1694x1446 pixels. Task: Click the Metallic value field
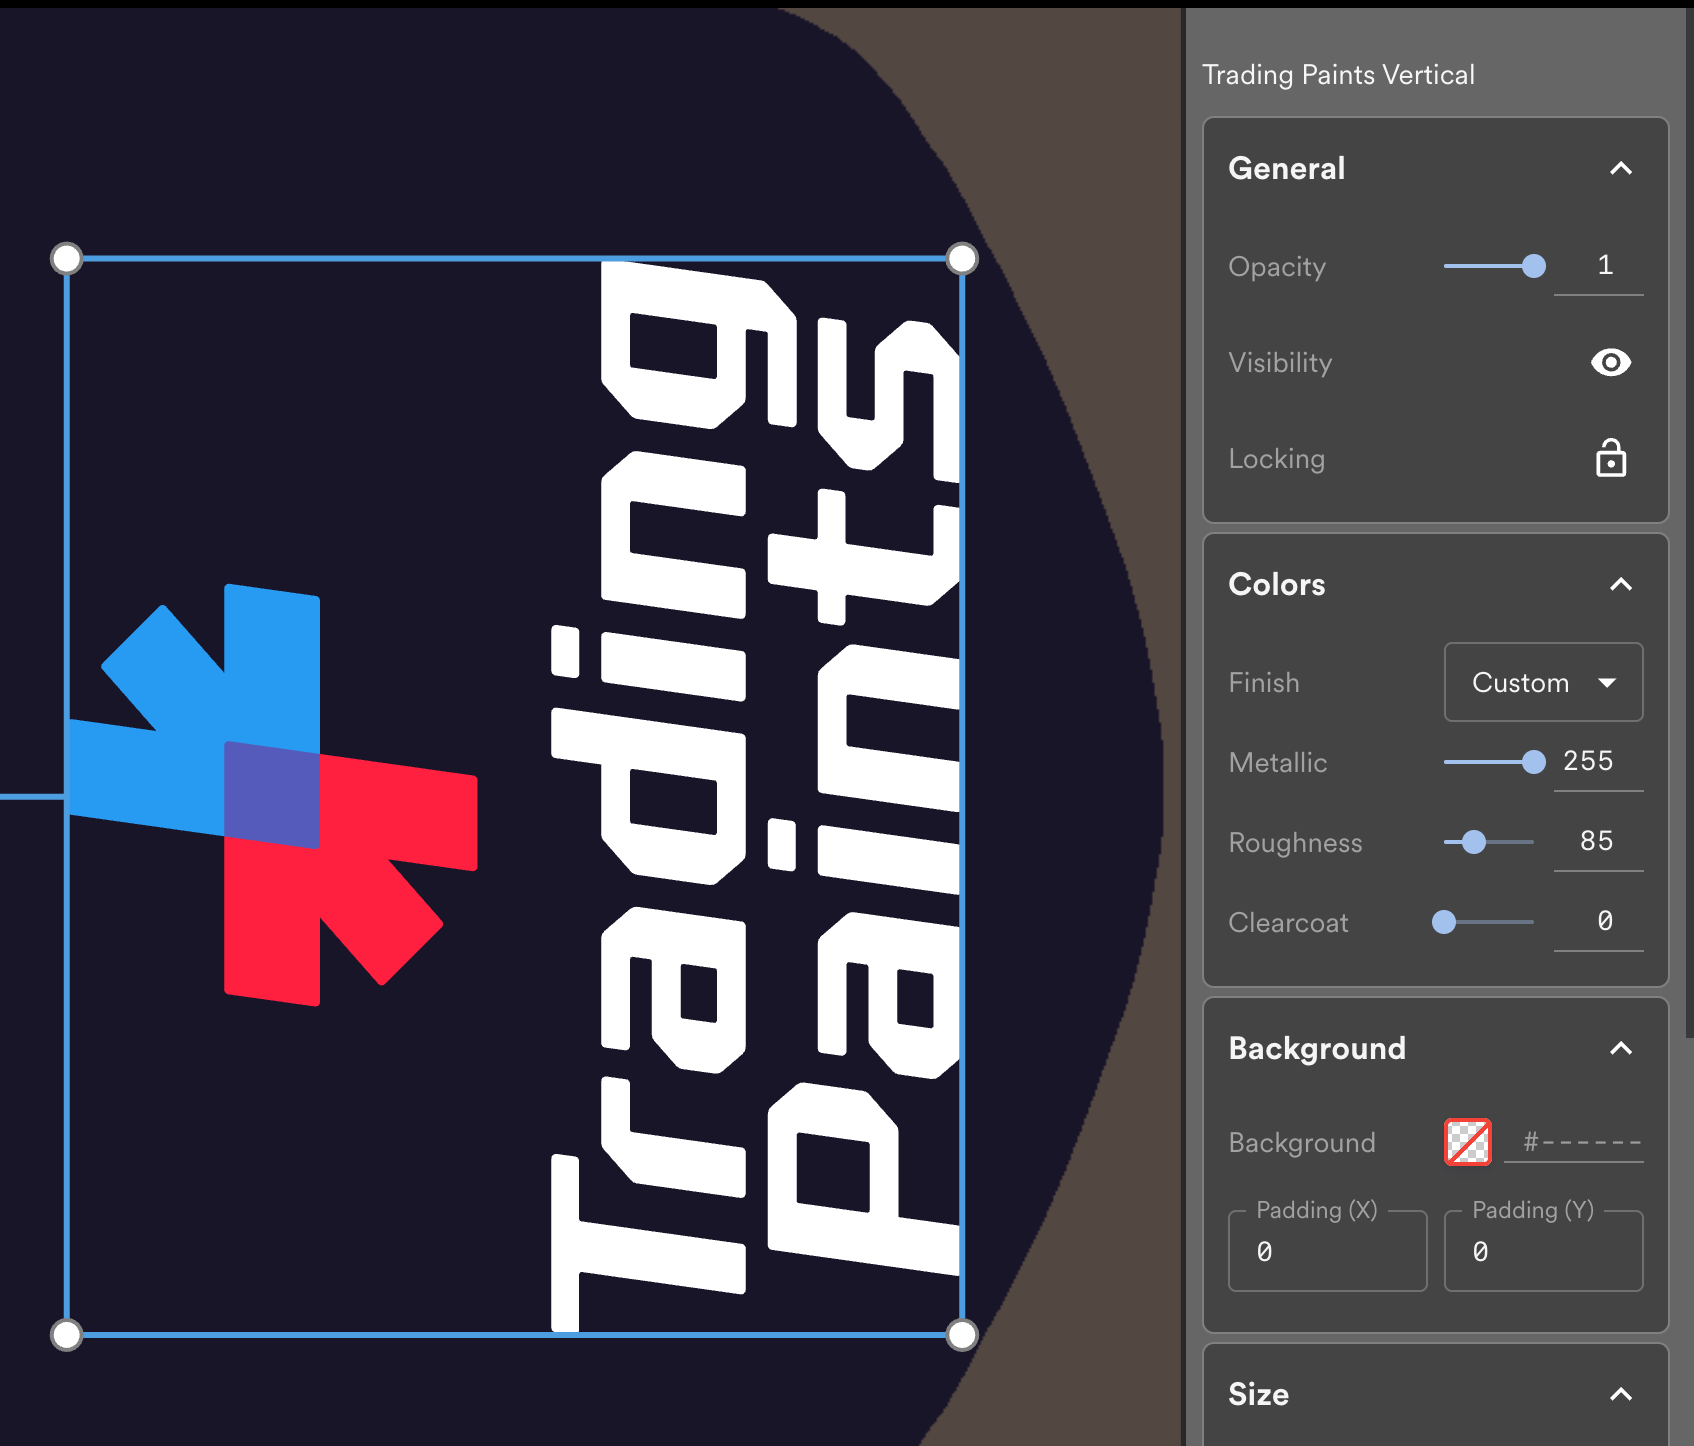(1598, 762)
